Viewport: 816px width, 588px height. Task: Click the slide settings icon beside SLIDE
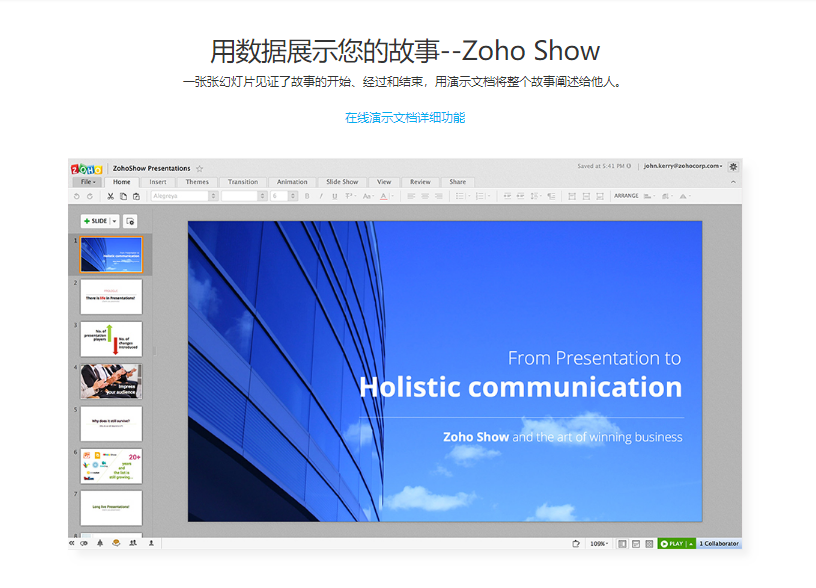tap(130, 221)
